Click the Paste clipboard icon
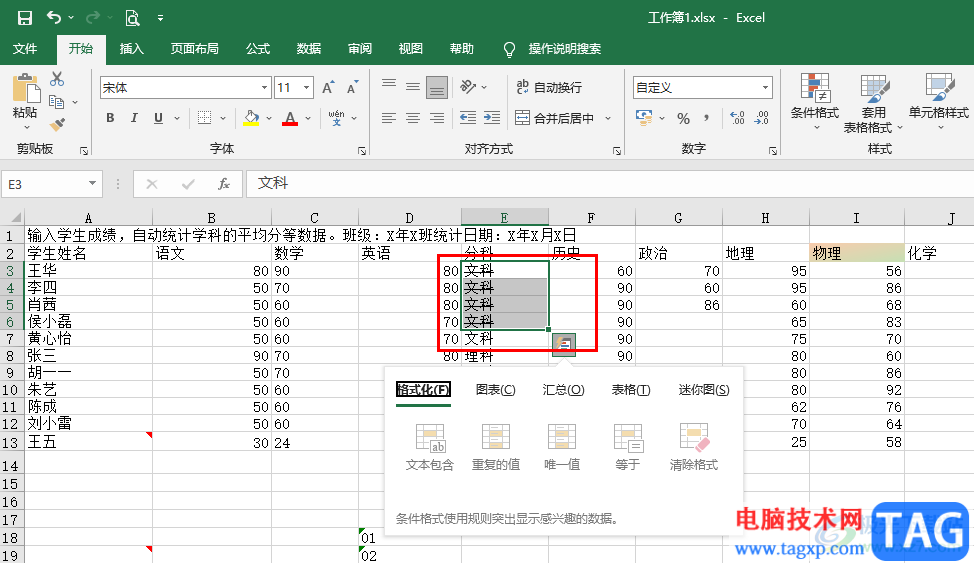974x563 pixels. (x=25, y=88)
